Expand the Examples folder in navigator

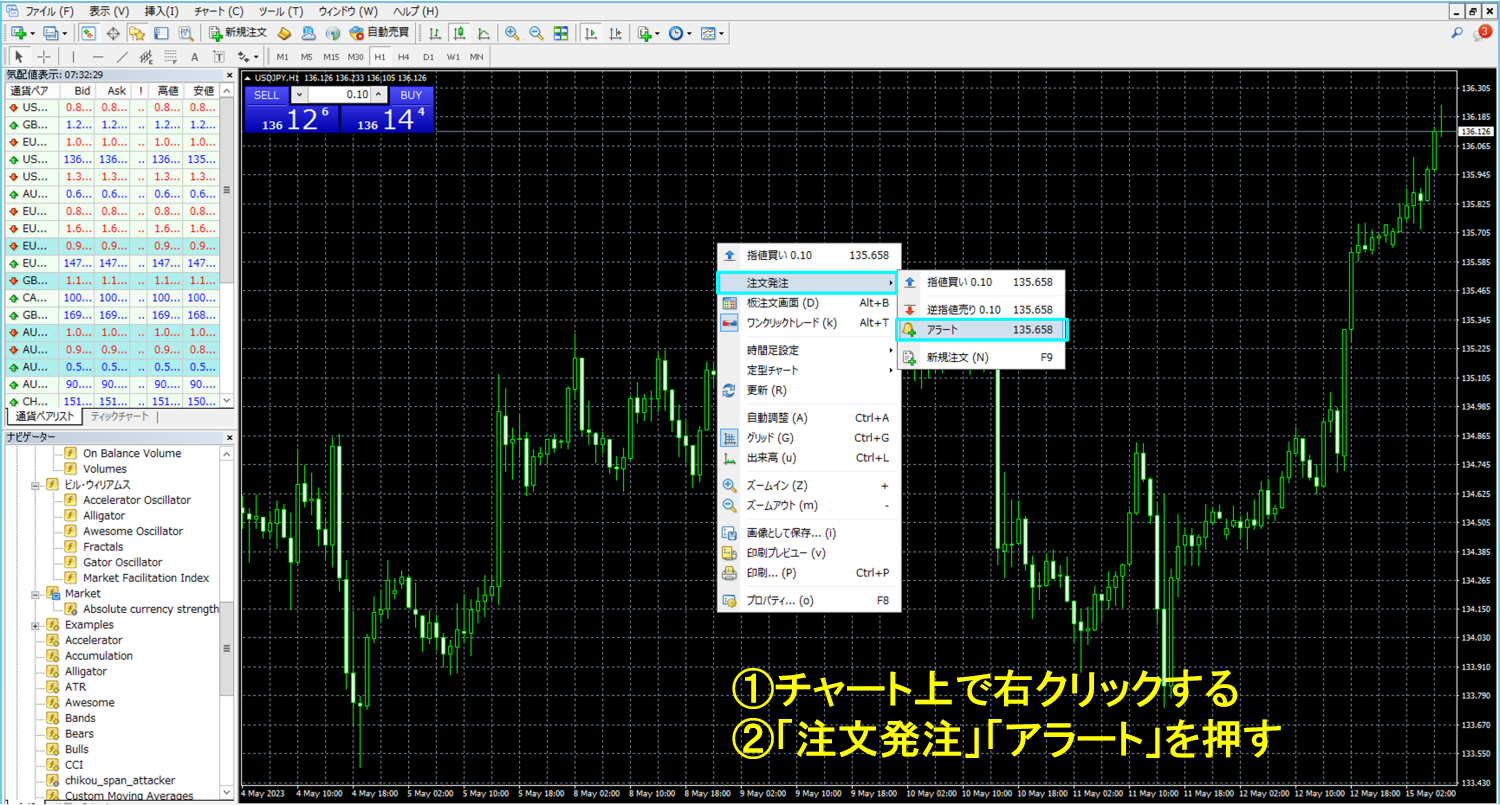(x=36, y=625)
